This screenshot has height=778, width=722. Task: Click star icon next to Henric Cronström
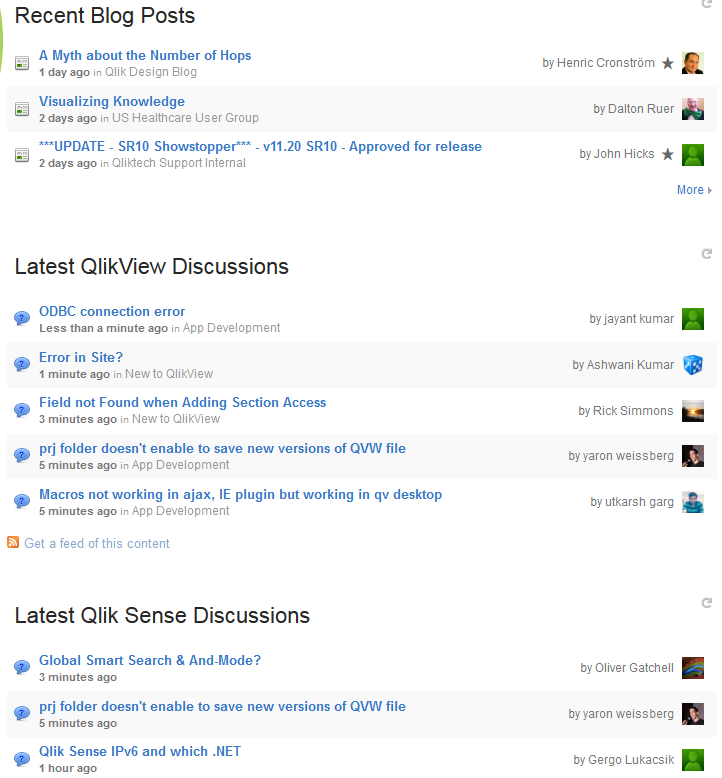(668, 63)
